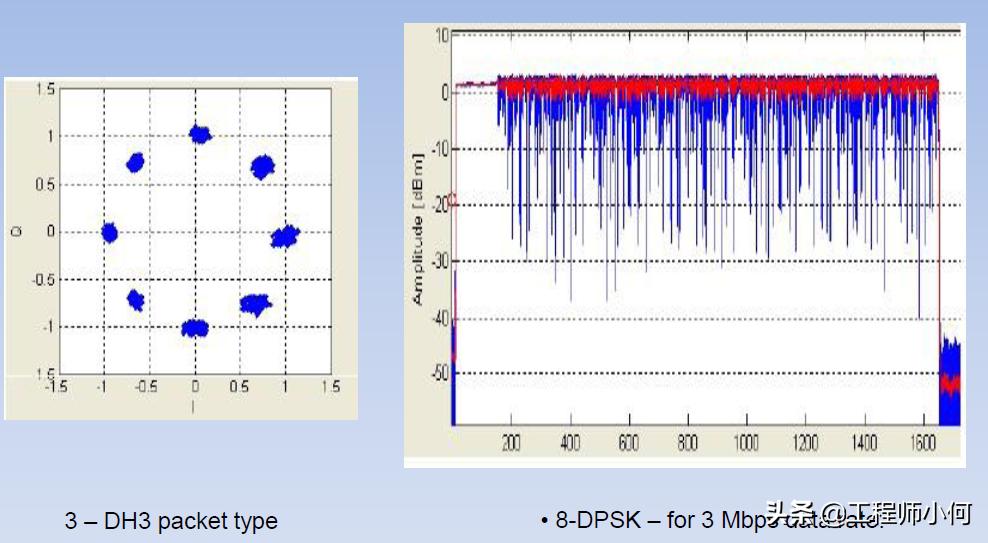Screen dimensions: 988x543
Task: Click the rightmost "1.5" tick on I axis
Action: click(x=330, y=386)
